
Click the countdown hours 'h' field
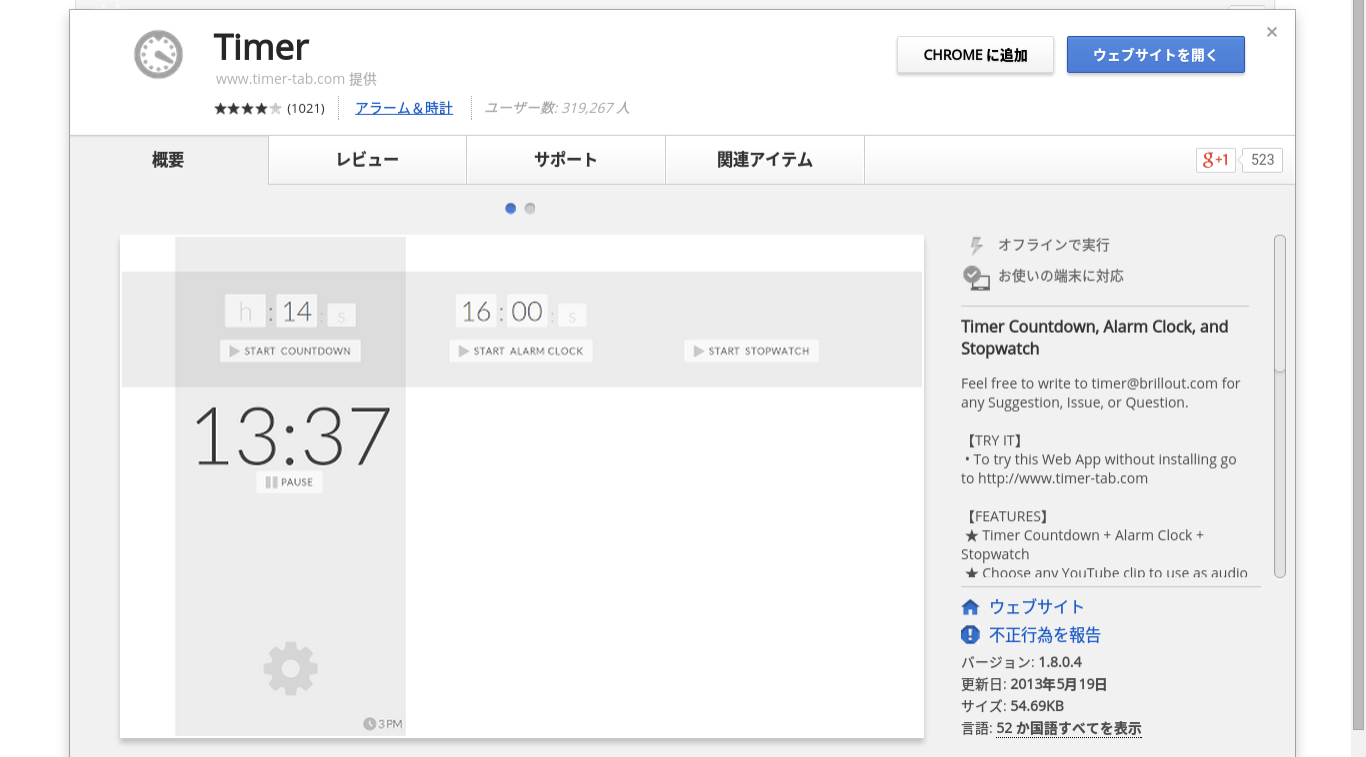click(245, 312)
